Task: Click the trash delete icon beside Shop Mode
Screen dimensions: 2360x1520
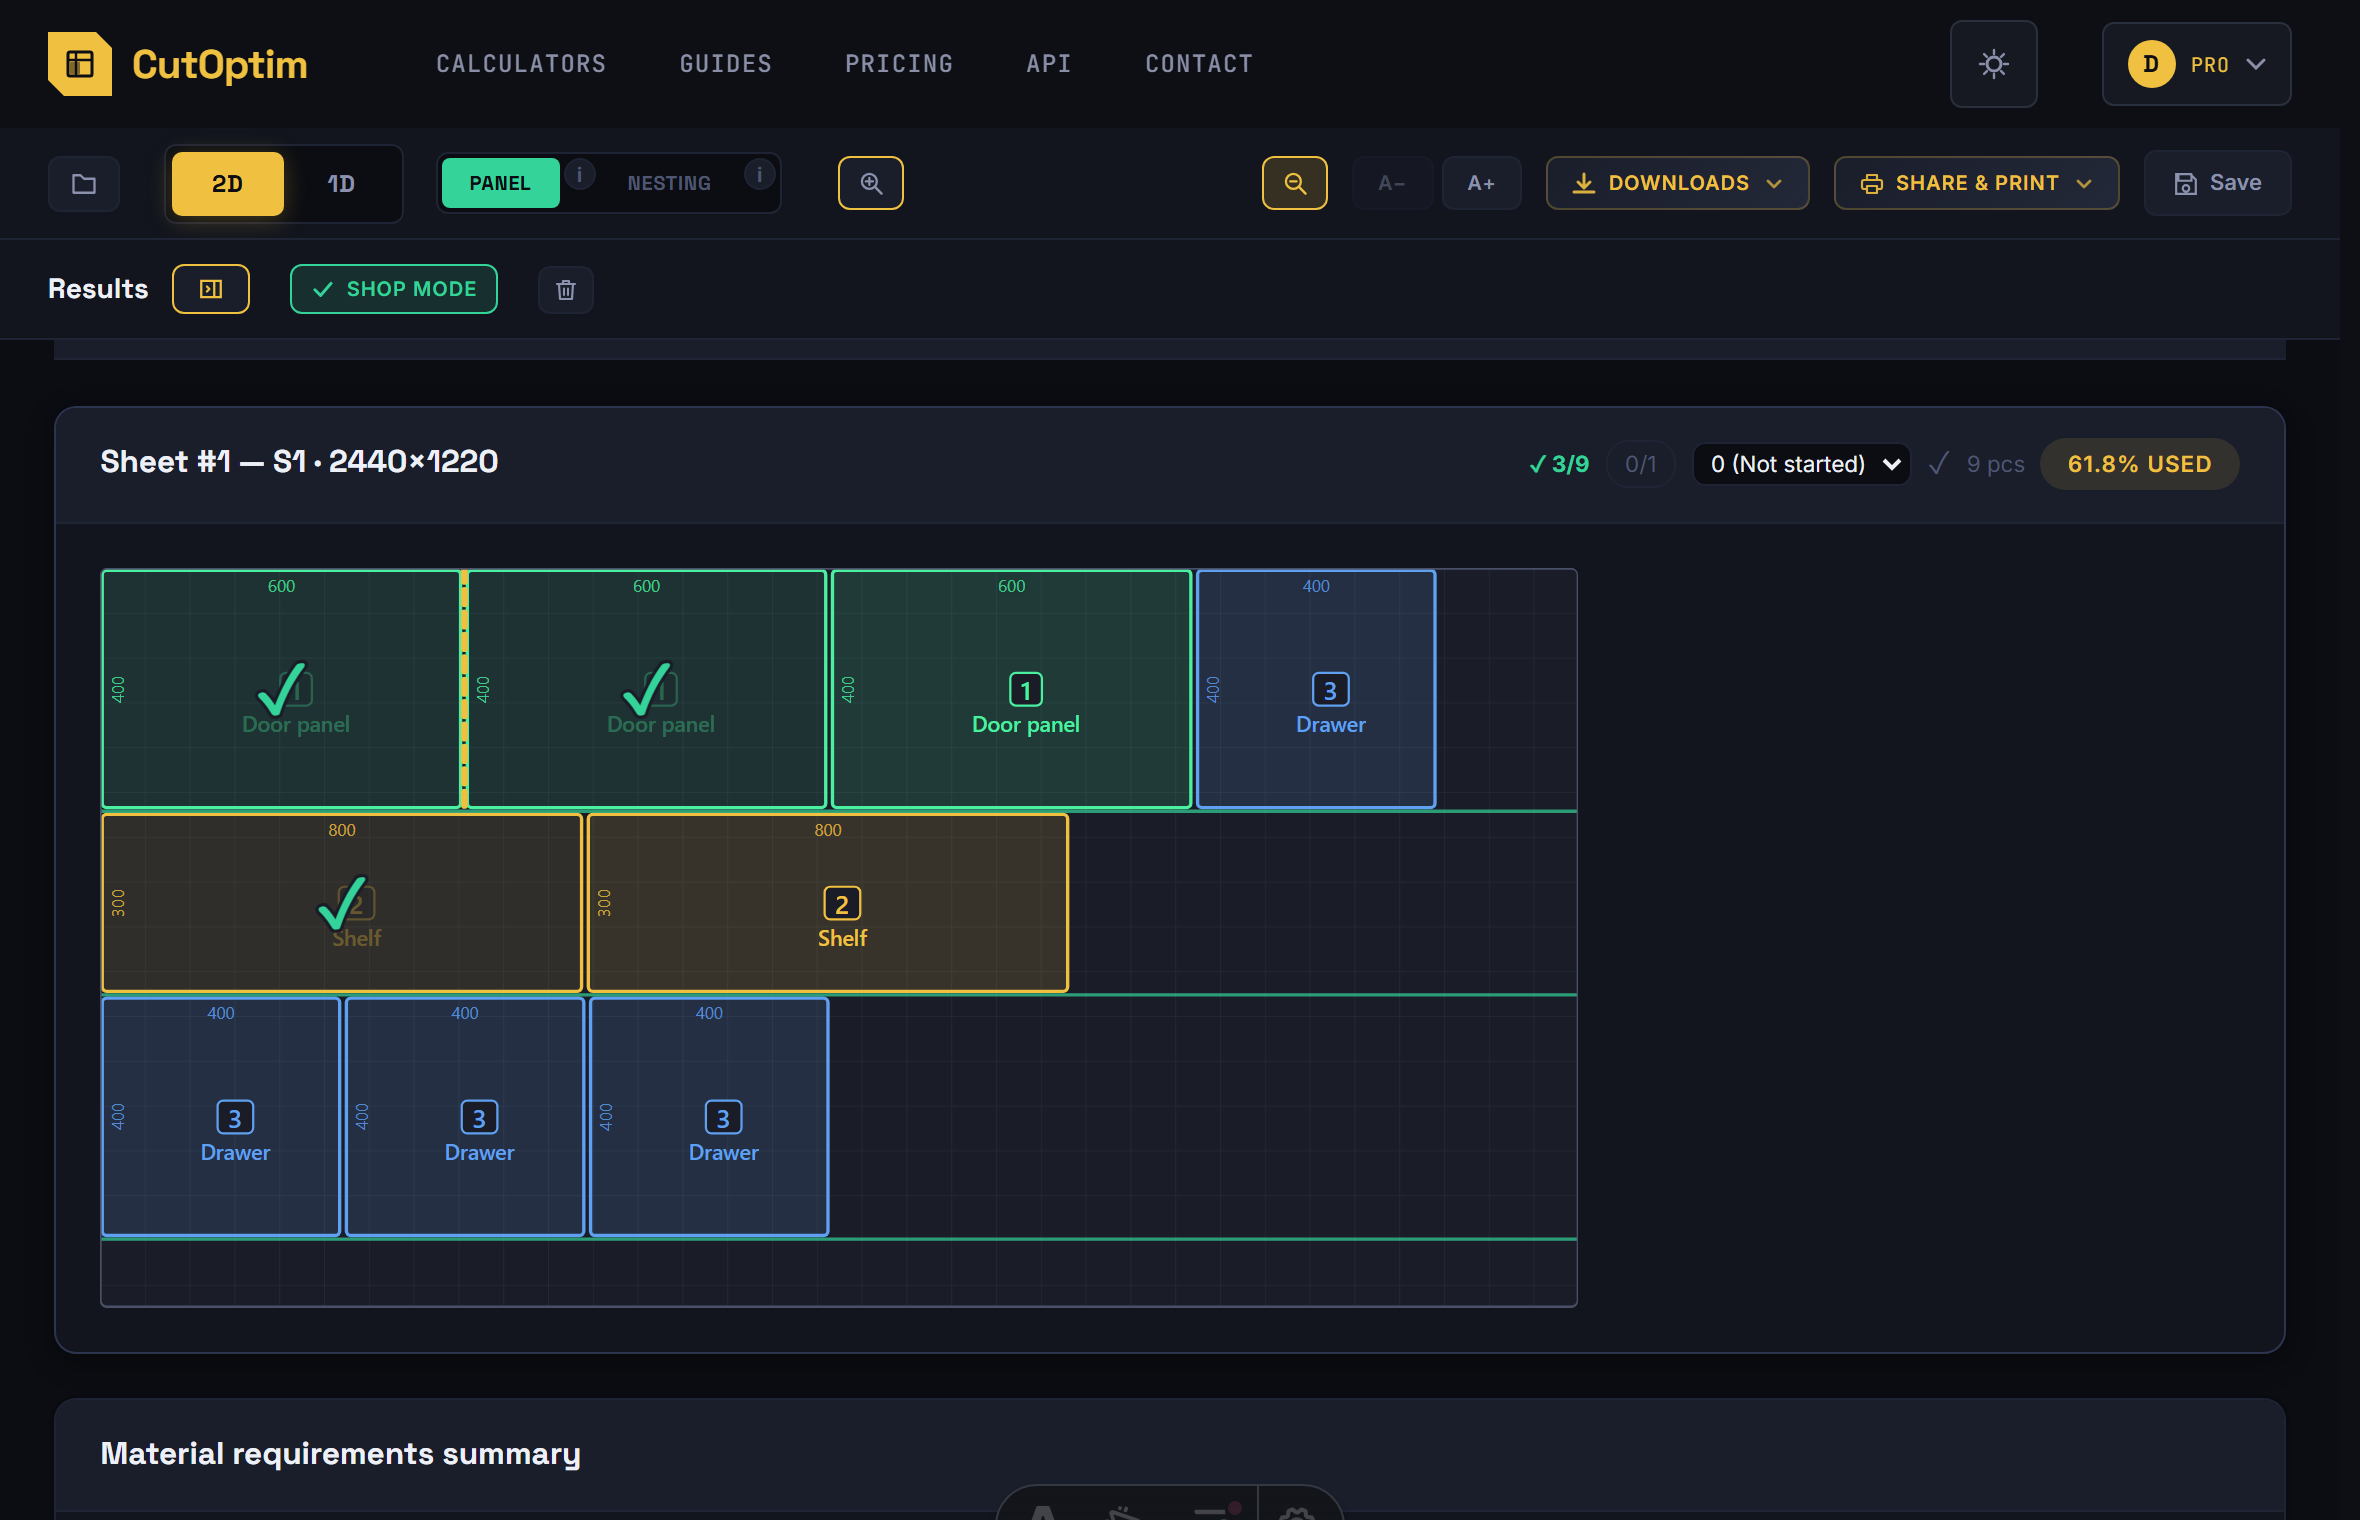Action: 566,290
